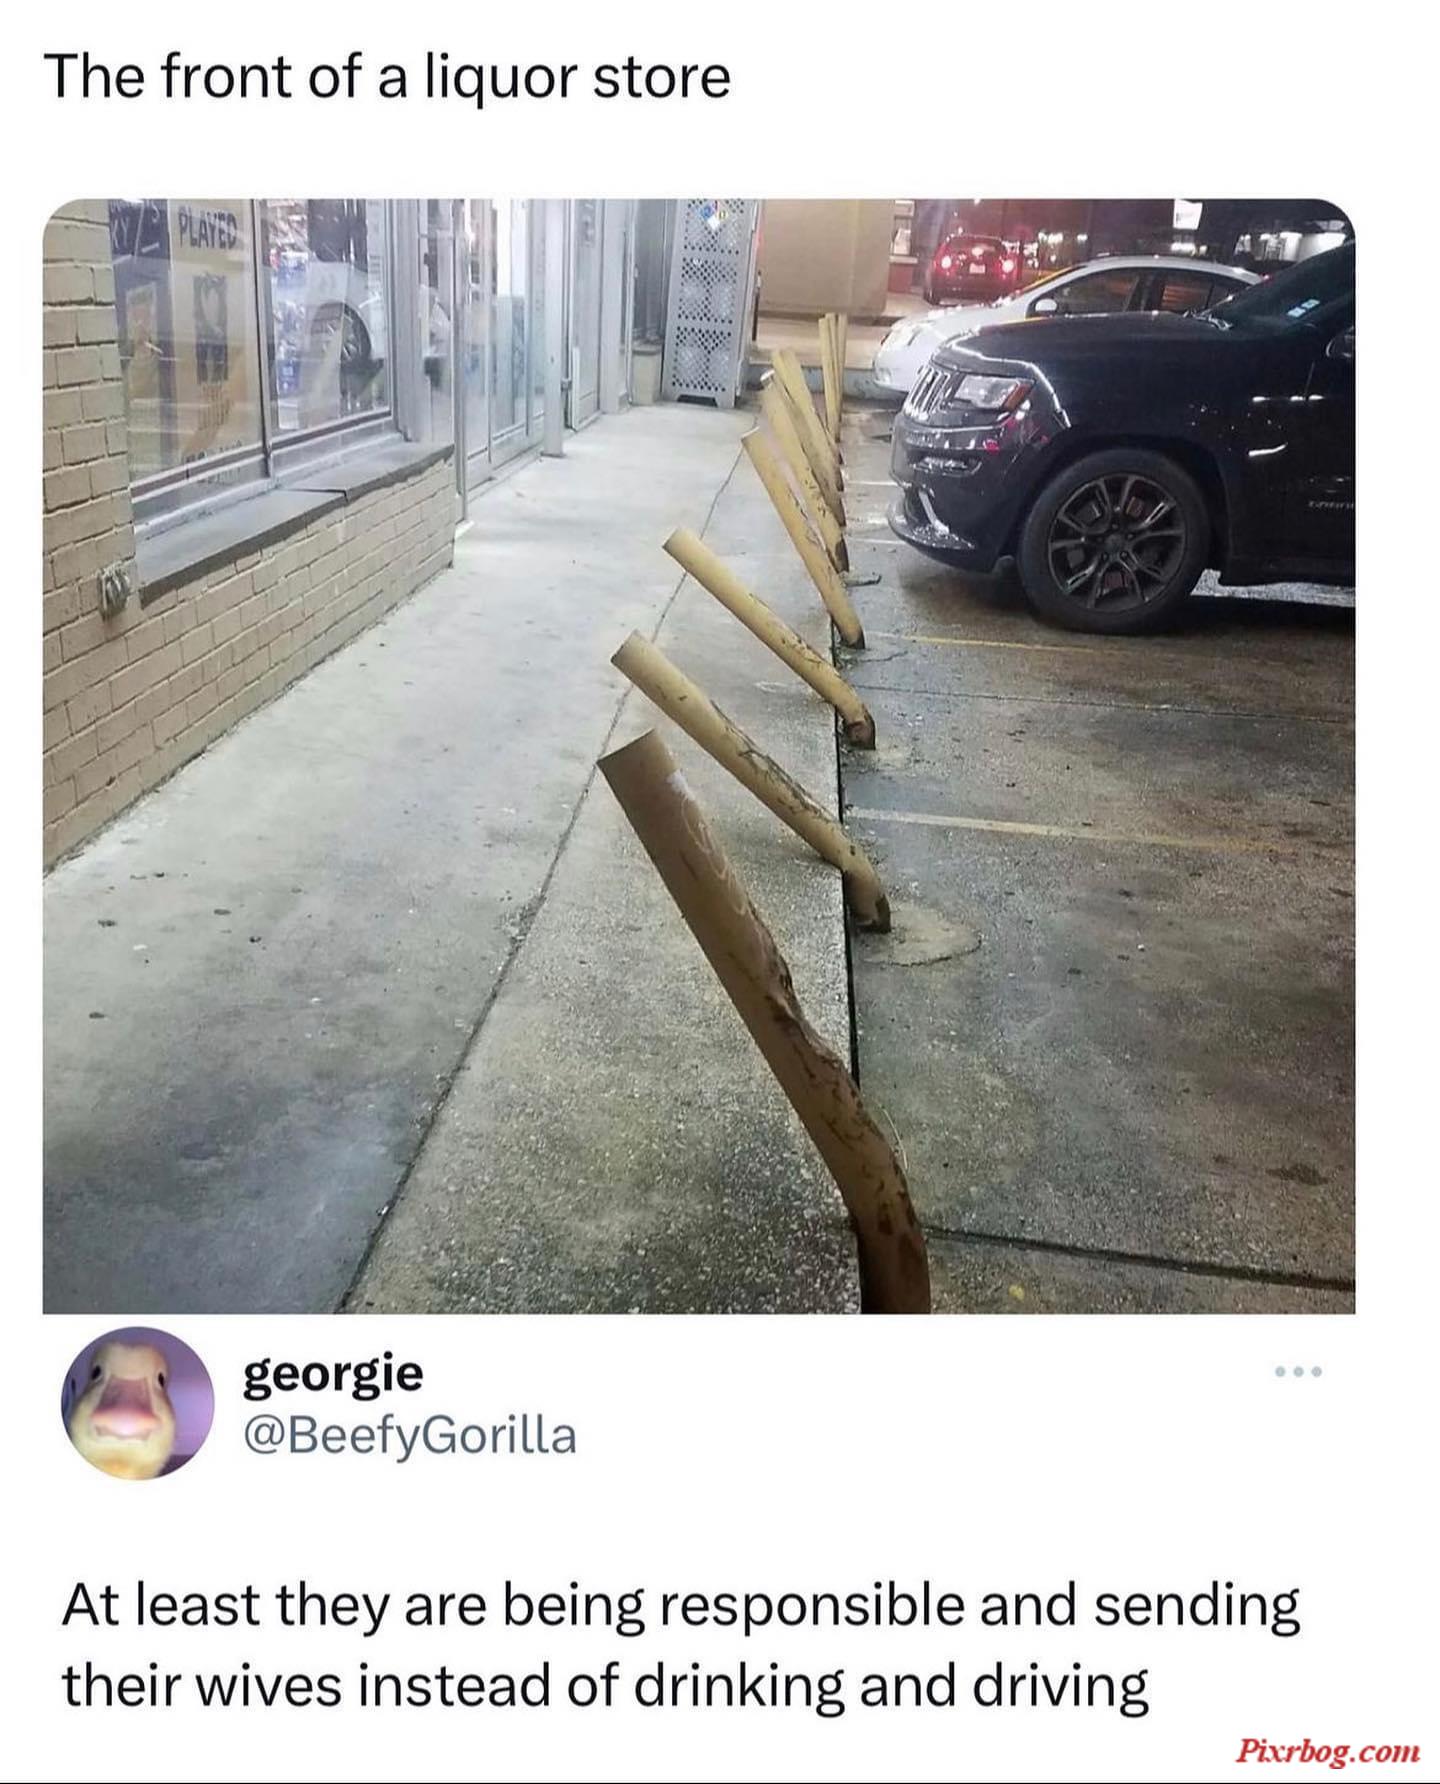Open the Pixrbog.com watermark link
Viewport: 1440px width, 1784px height.
1327,1750
